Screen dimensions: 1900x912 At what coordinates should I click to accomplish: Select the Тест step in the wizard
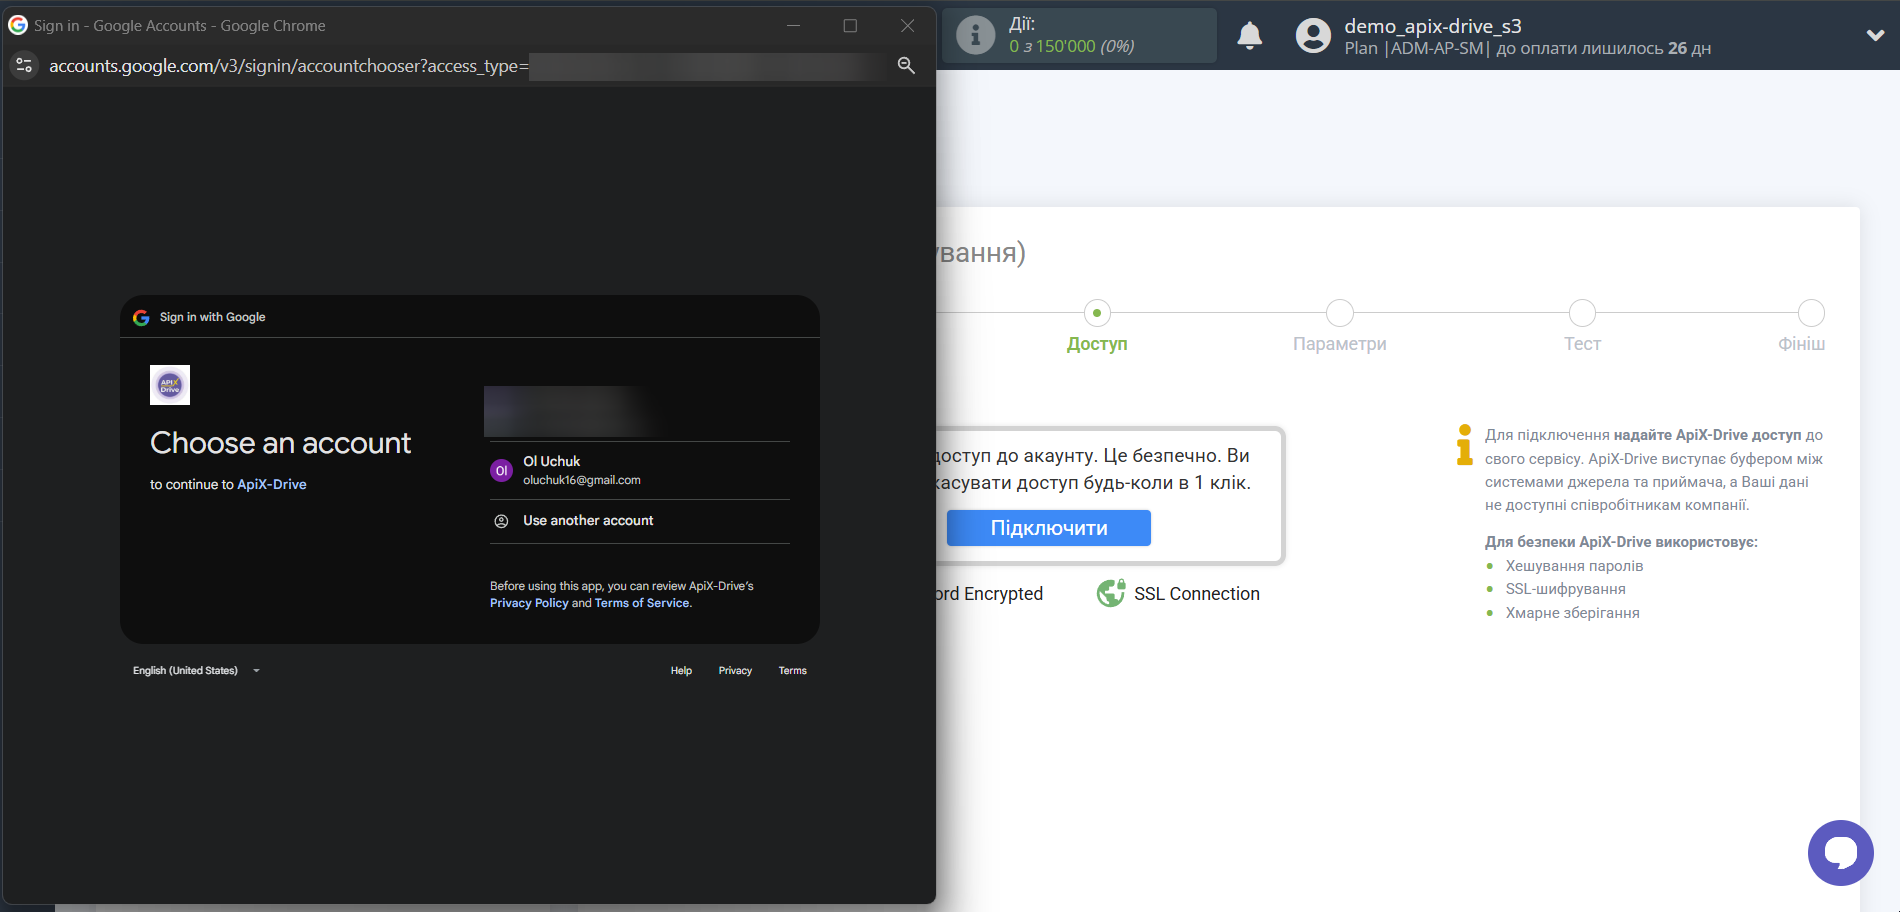[x=1582, y=328]
